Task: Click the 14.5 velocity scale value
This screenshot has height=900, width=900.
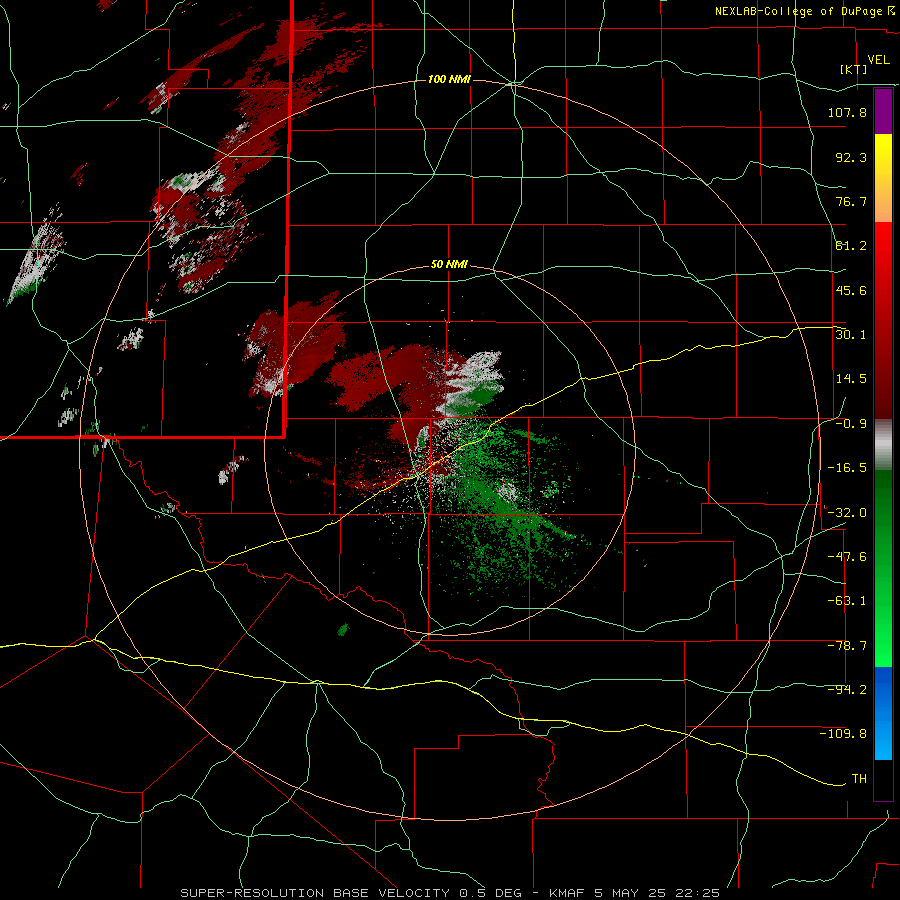Action: [x=851, y=379]
